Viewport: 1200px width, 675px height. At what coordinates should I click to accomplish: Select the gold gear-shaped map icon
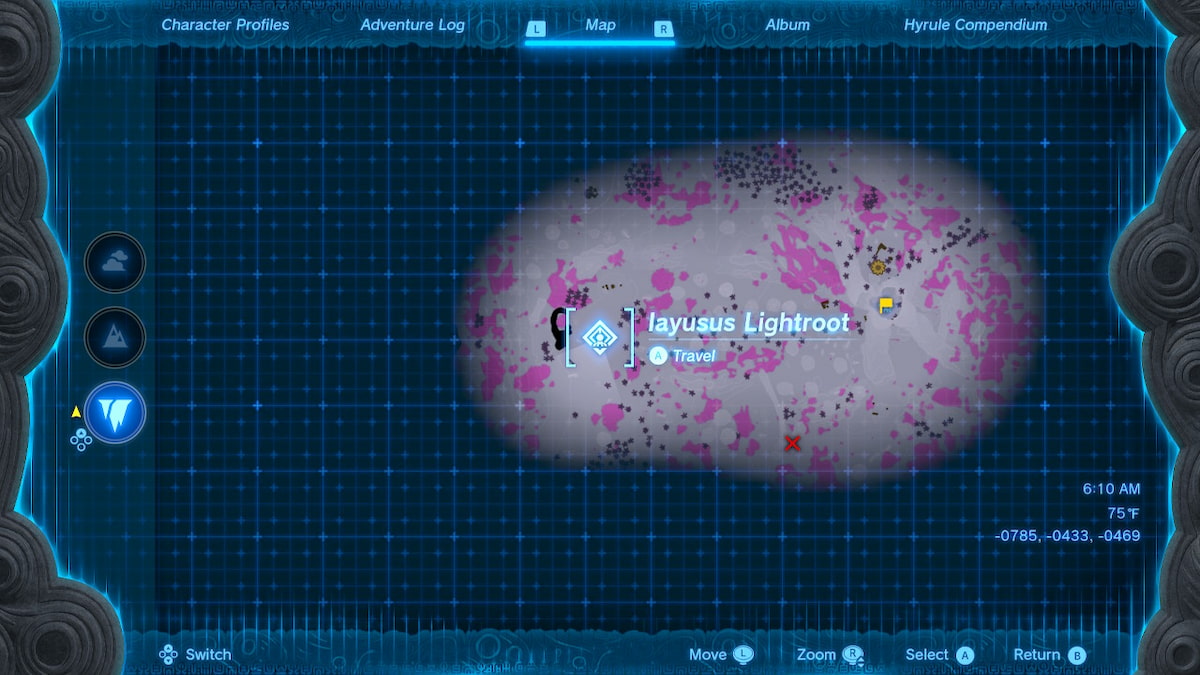pos(878,266)
